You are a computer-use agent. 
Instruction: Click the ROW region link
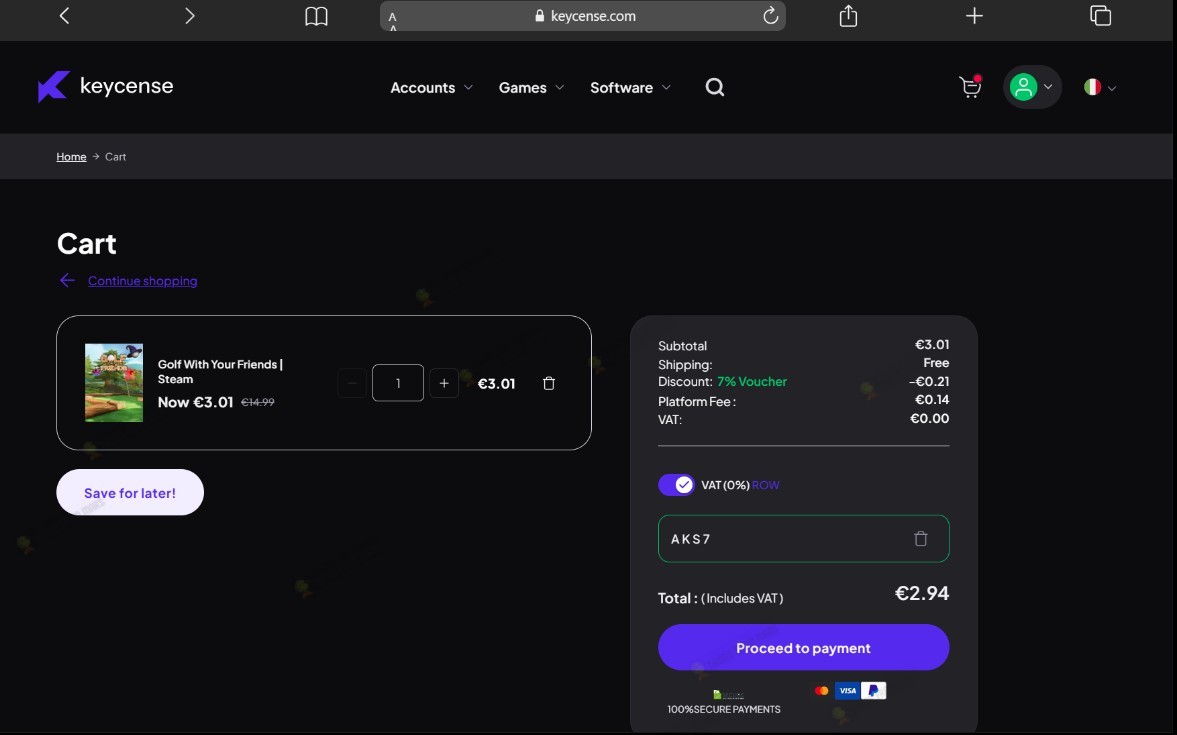[x=766, y=485]
